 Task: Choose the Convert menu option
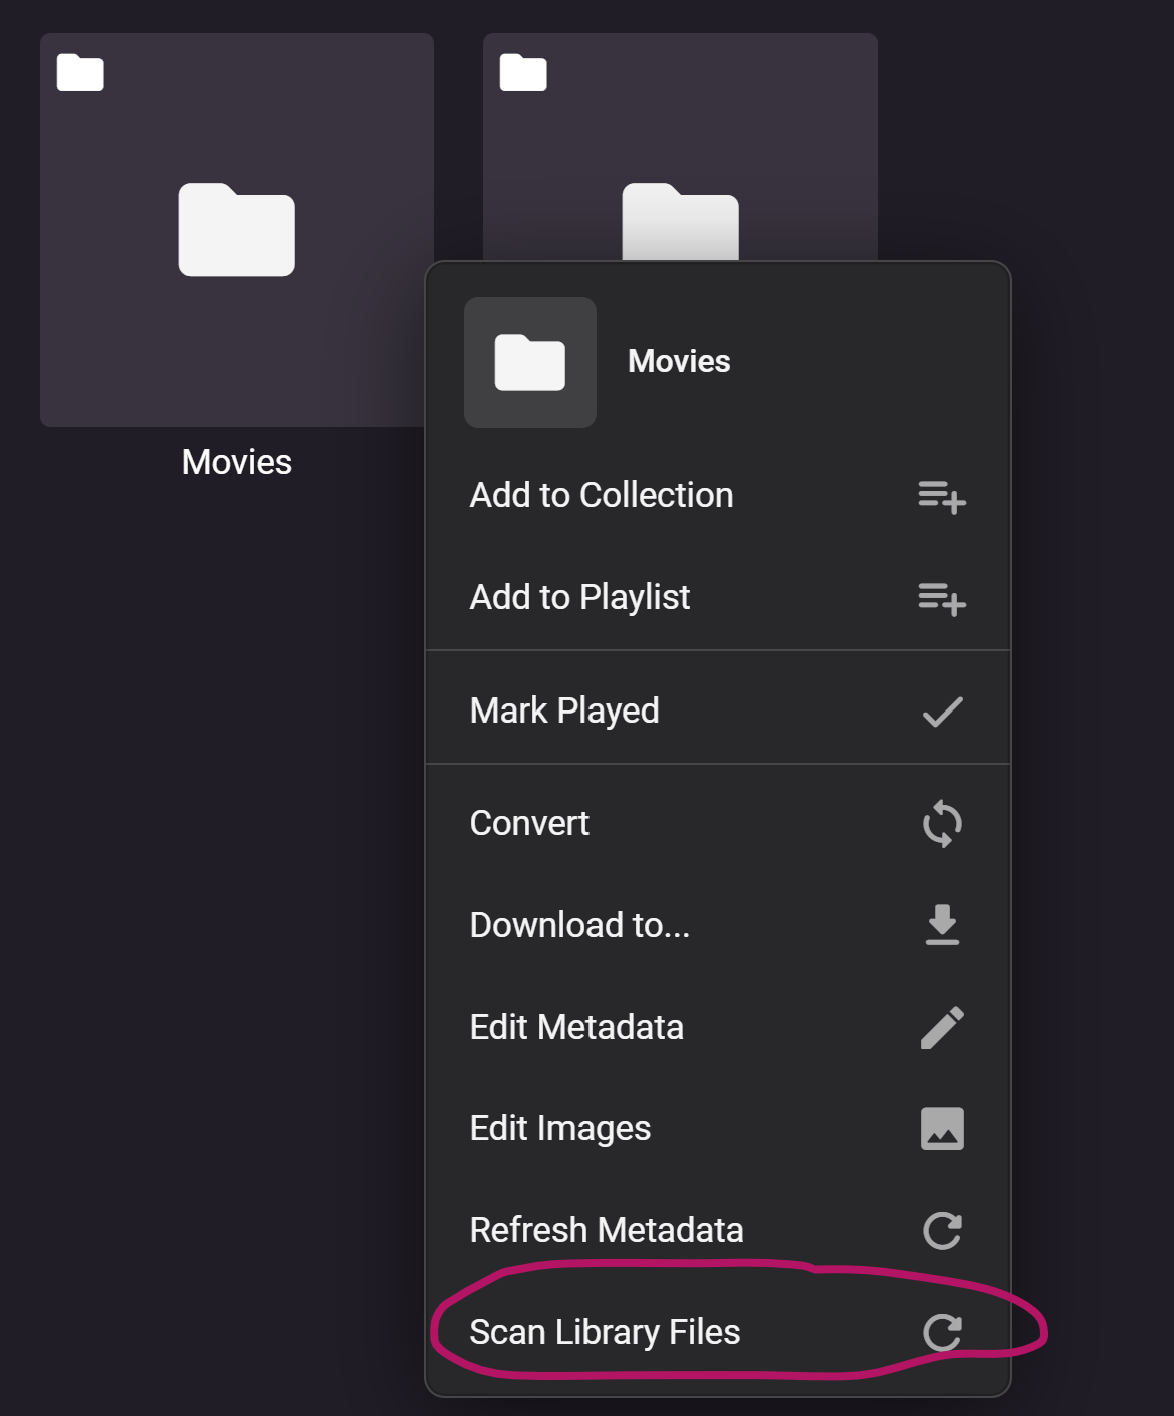click(x=718, y=824)
